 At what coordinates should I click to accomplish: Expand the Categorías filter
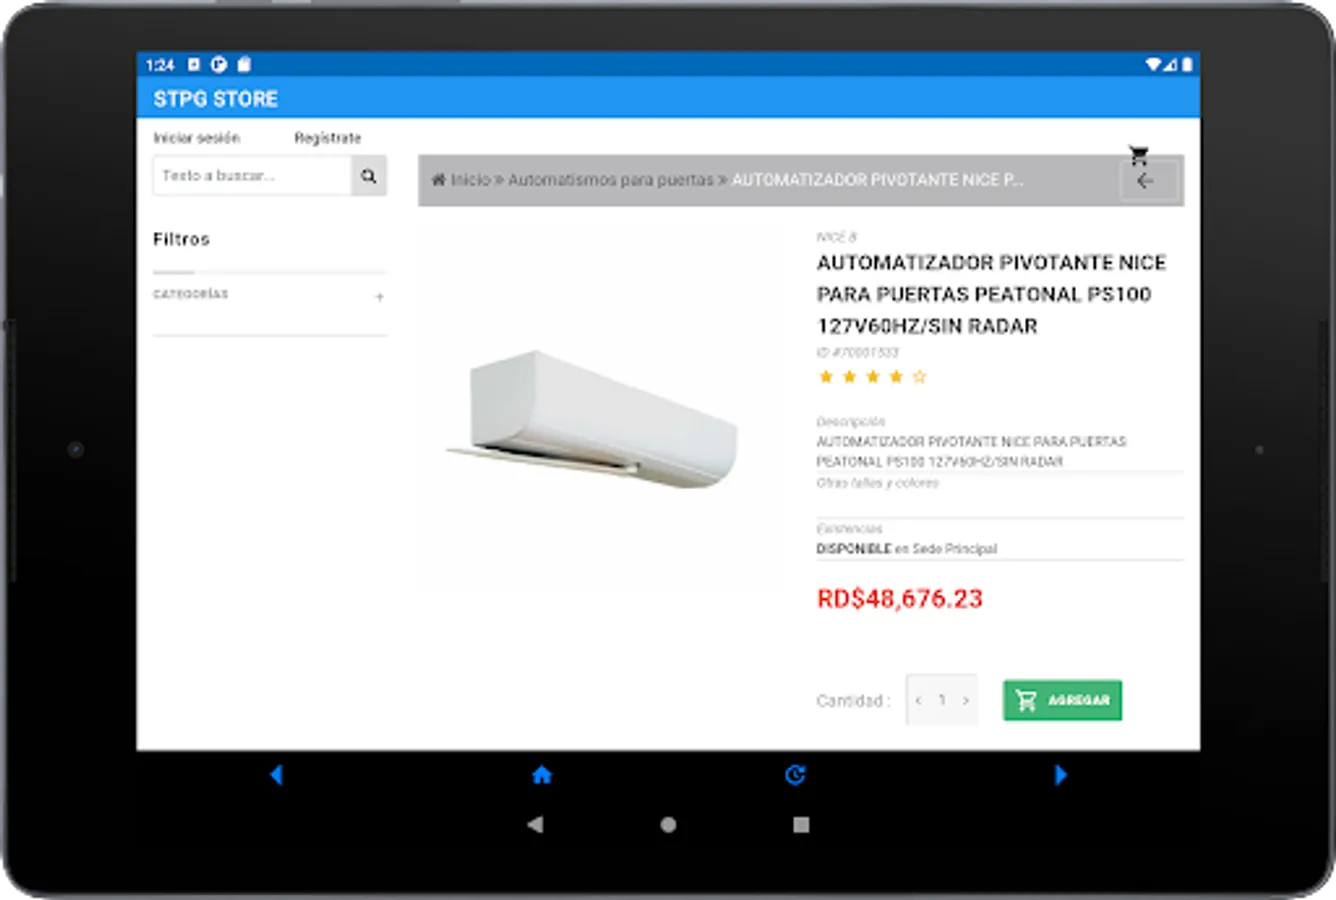pyautogui.click(x=379, y=296)
